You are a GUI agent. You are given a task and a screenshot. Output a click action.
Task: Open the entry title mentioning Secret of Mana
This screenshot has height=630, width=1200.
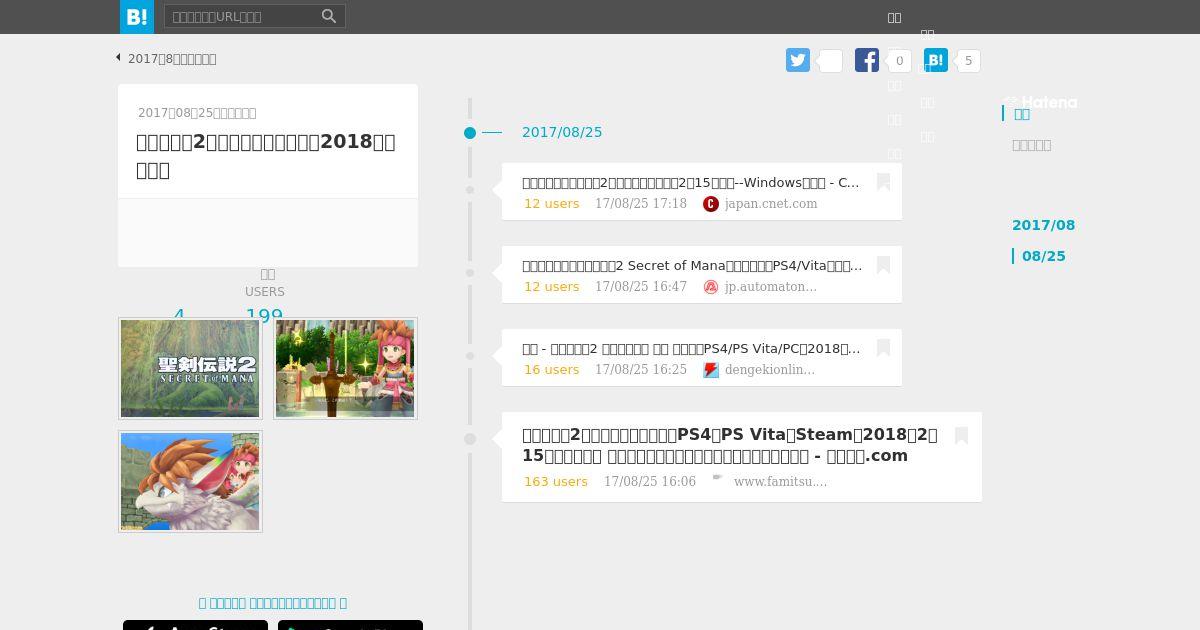[692, 265]
